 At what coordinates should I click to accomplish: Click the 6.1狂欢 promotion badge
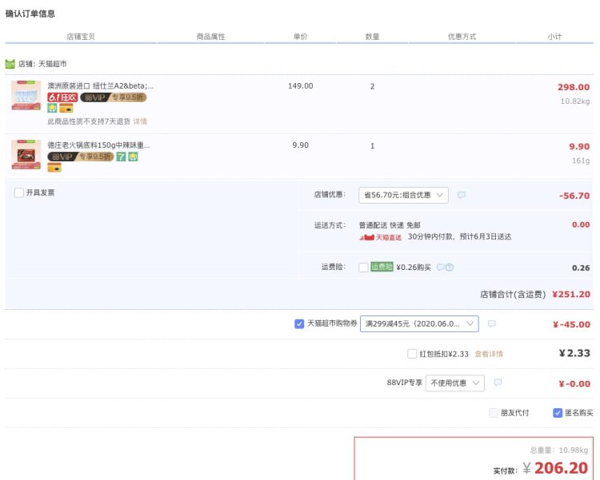click(x=62, y=97)
